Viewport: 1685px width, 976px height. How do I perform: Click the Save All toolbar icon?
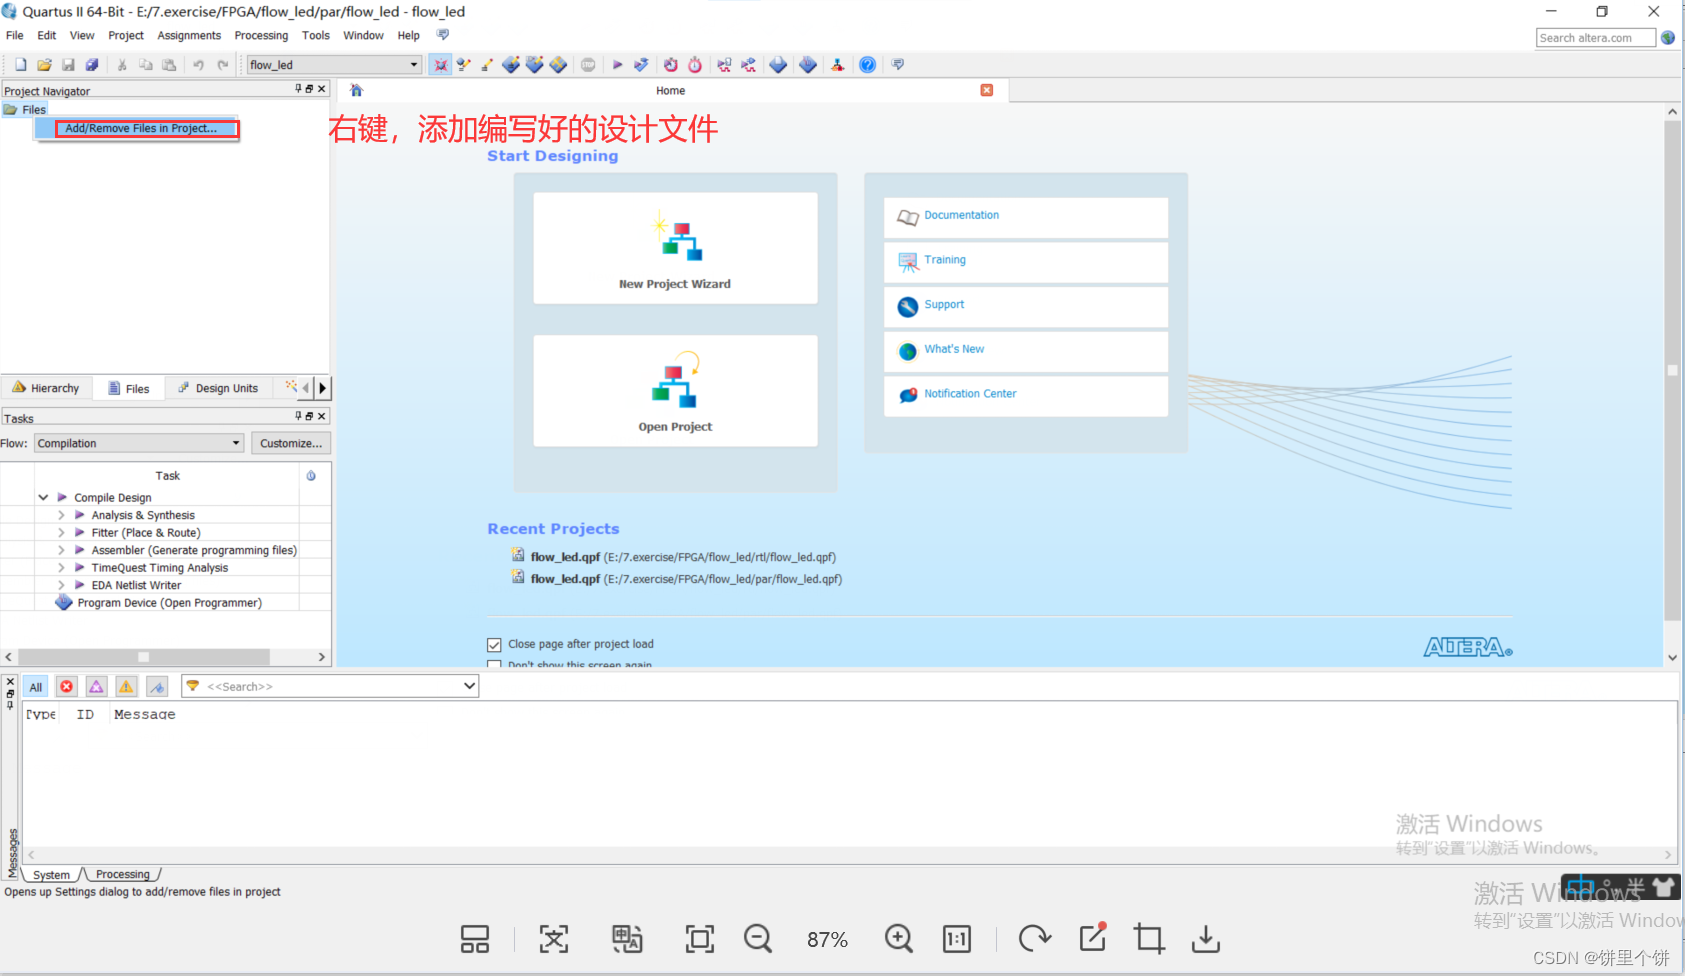point(92,65)
